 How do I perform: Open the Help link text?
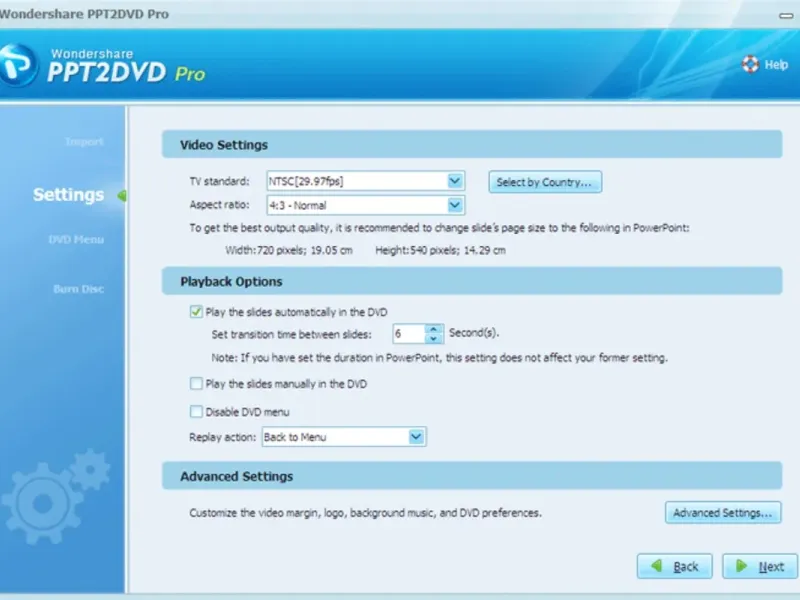tap(776, 65)
